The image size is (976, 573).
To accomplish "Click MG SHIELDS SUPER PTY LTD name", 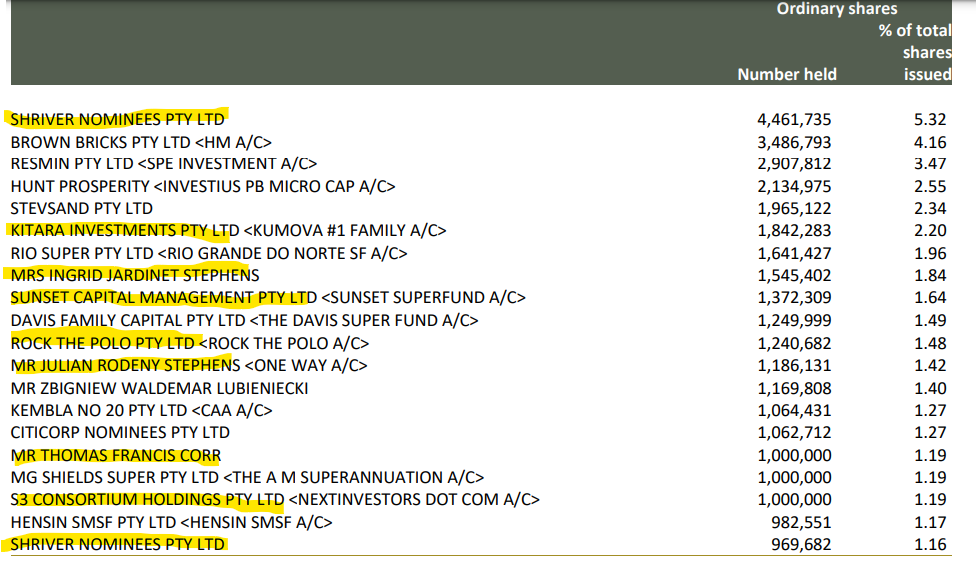I will coord(115,478).
